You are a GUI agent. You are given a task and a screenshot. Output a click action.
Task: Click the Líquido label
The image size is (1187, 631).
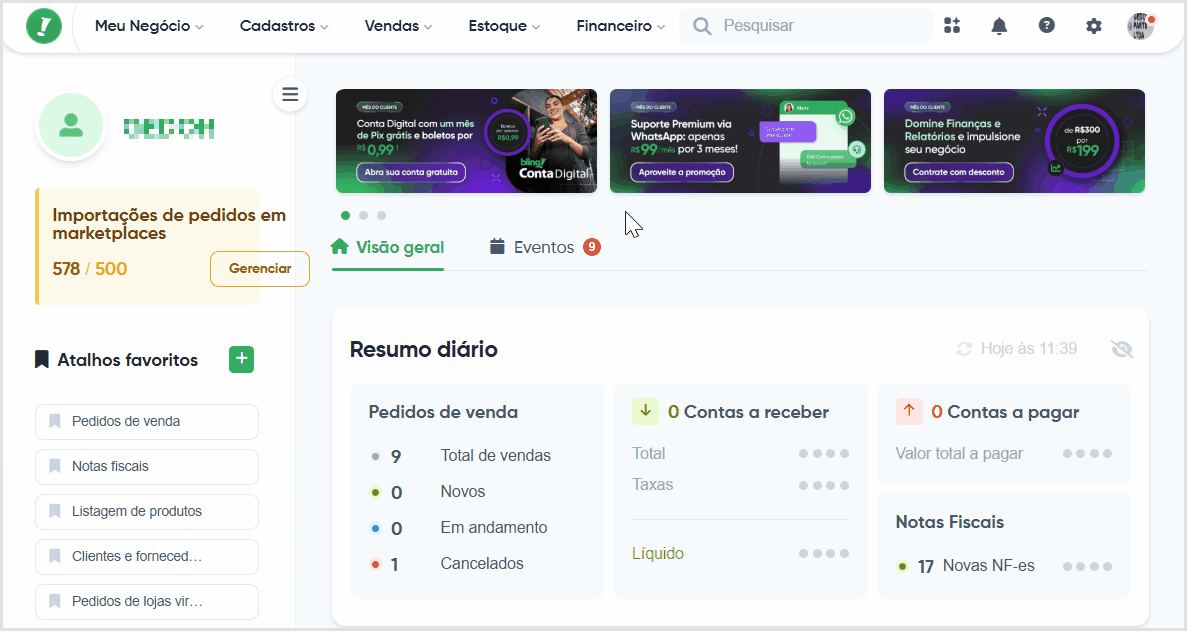point(658,554)
